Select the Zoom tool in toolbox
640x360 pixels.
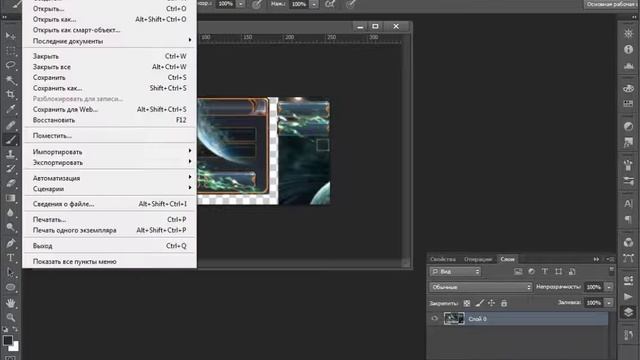point(11,317)
